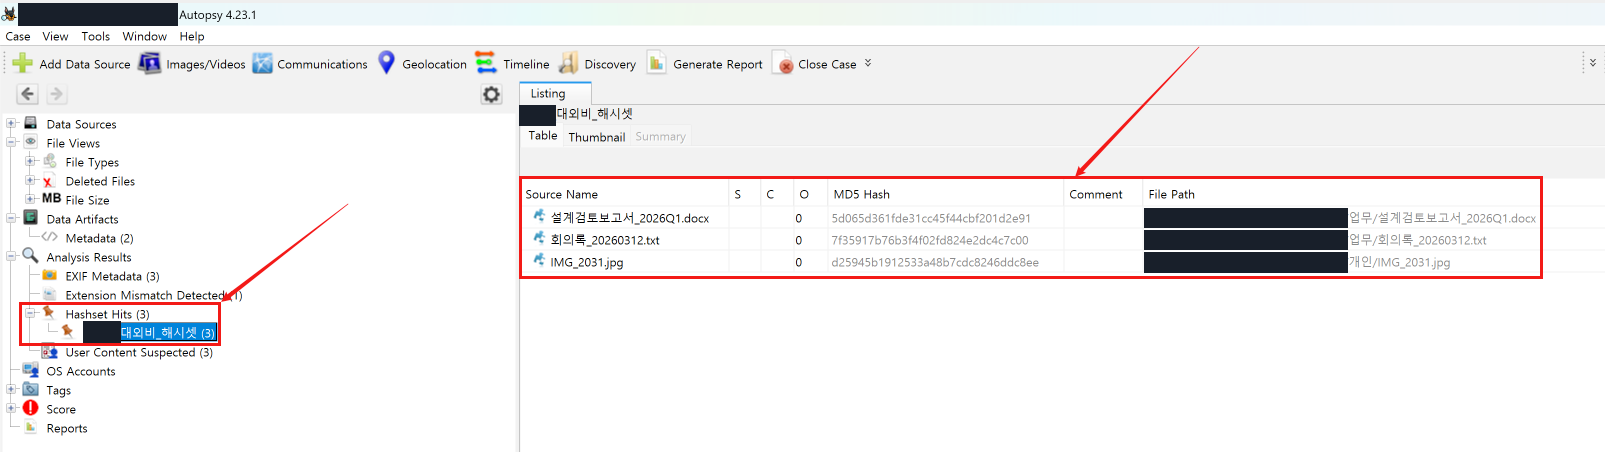
Task: Click the Hashset Hits star icon
Action: pos(48,313)
